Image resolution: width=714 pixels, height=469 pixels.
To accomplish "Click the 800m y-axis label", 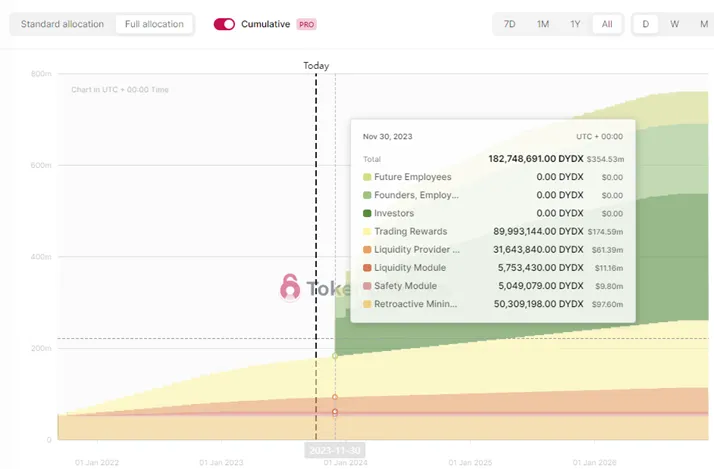I will coord(41,74).
